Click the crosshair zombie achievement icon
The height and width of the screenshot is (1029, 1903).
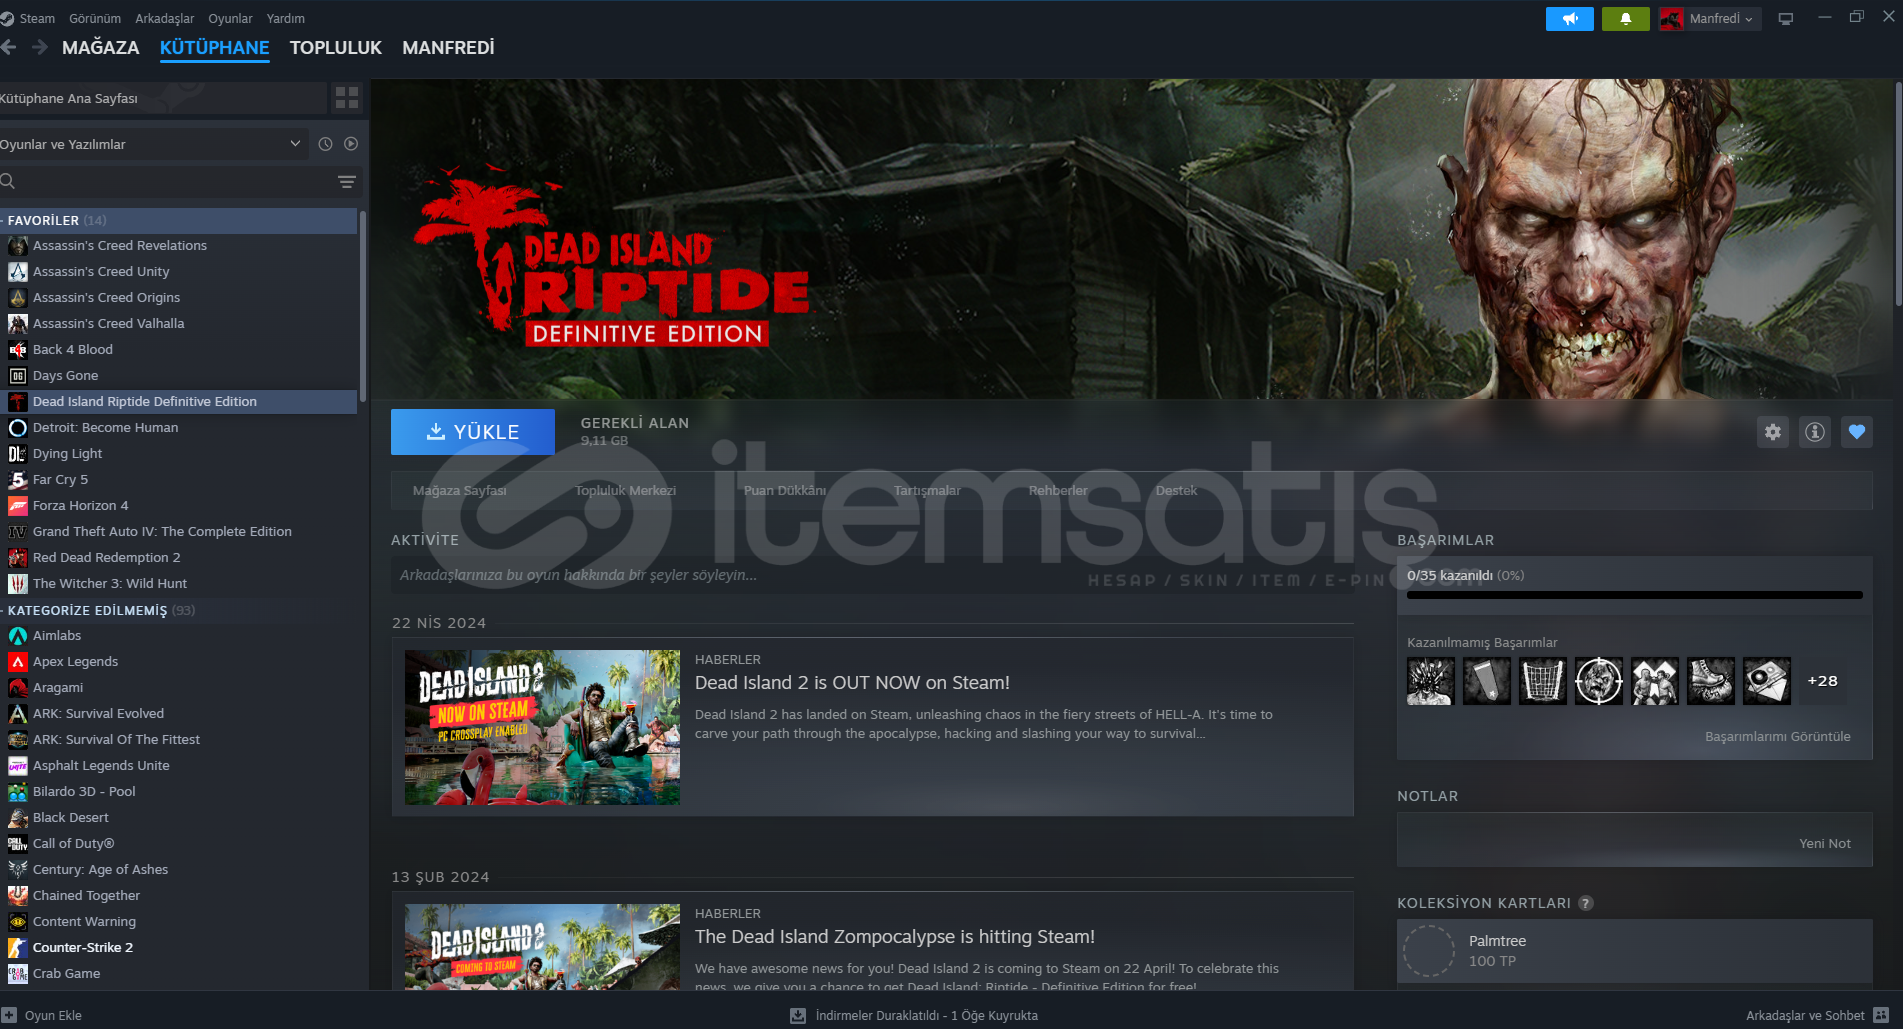click(1599, 681)
